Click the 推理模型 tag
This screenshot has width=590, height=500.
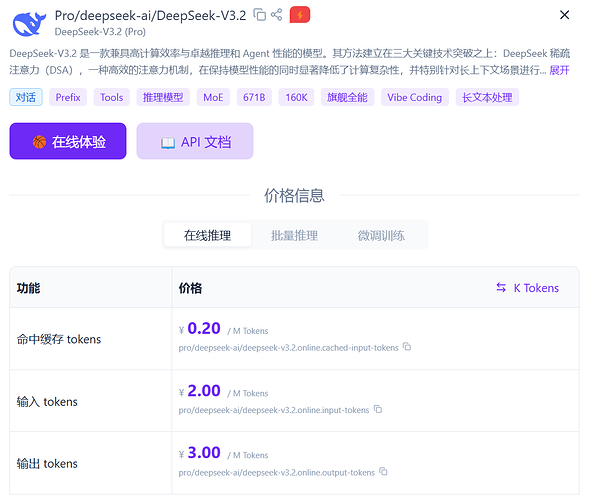(x=163, y=97)
